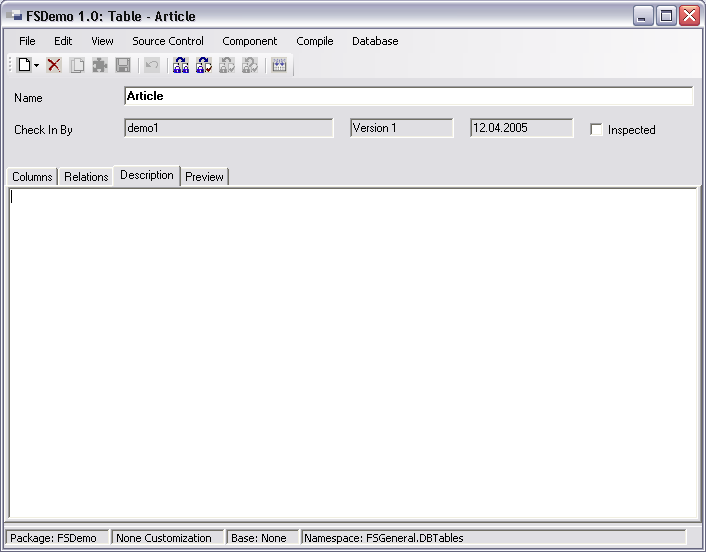Click the Name field containing Article
This screenshot has width=706, height=552.
click(408, 96)
